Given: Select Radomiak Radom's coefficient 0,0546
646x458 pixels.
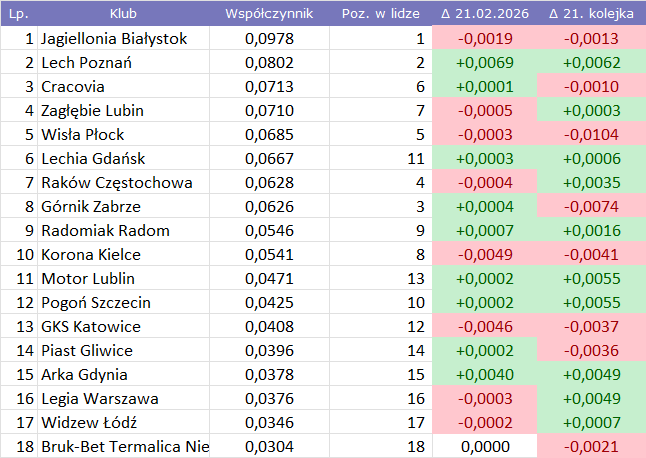Looking at the screenshot, I should [x=269, y=231].
